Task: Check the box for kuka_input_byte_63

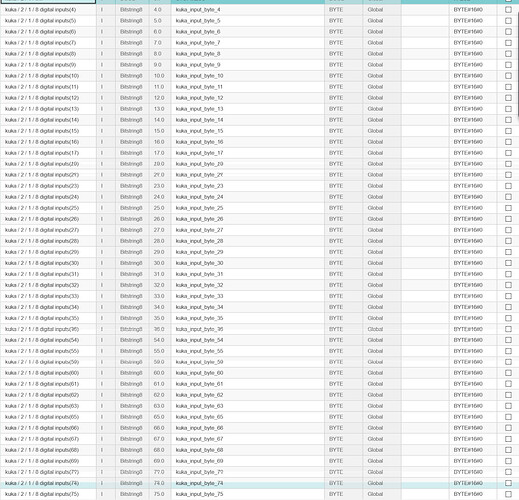Action: coord(508,406)
